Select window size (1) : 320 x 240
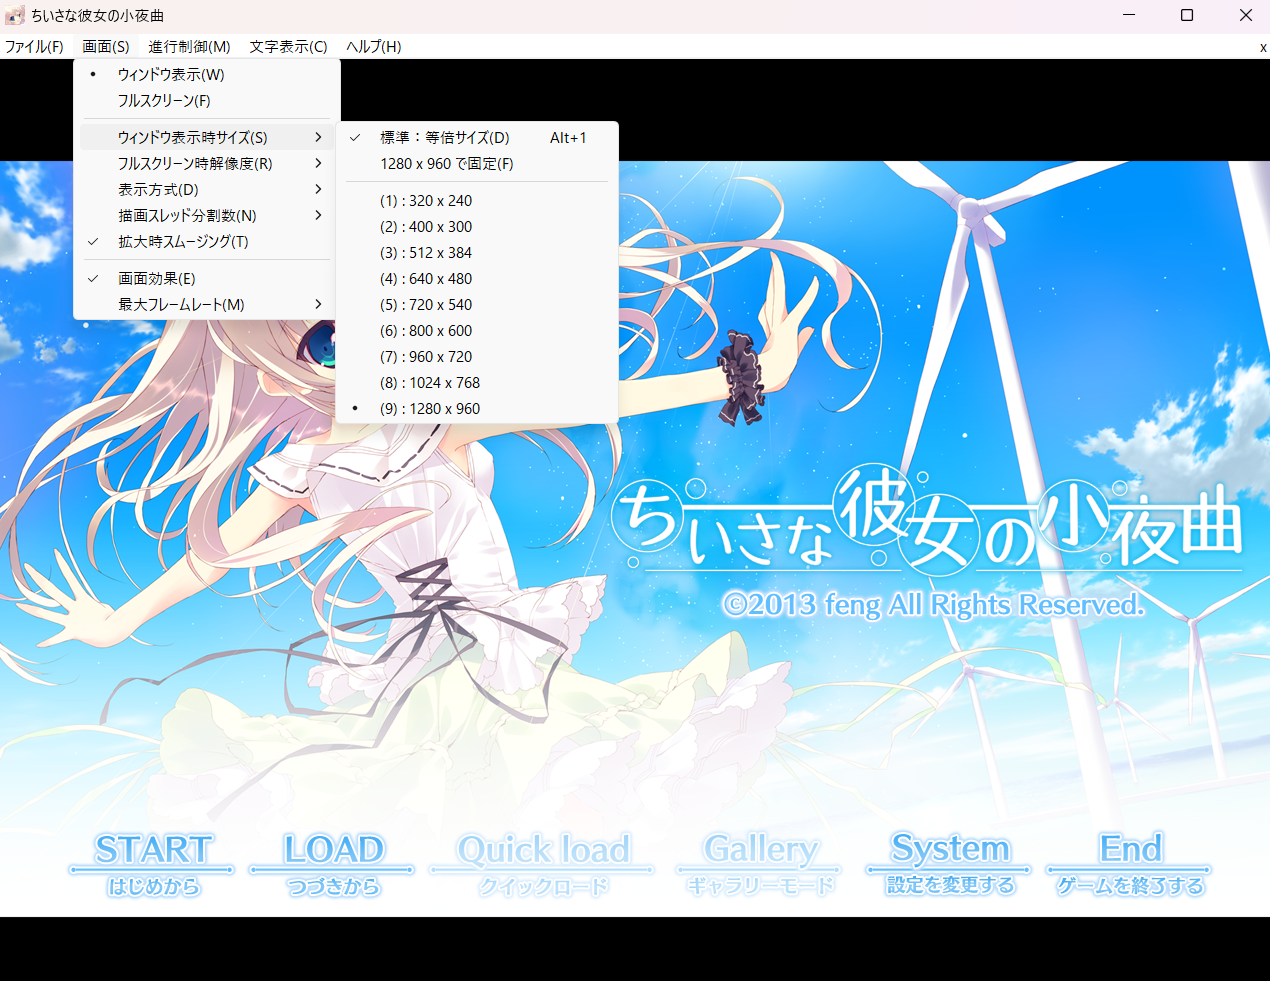This screenshot has height=981, width=1270. (477, 201)
